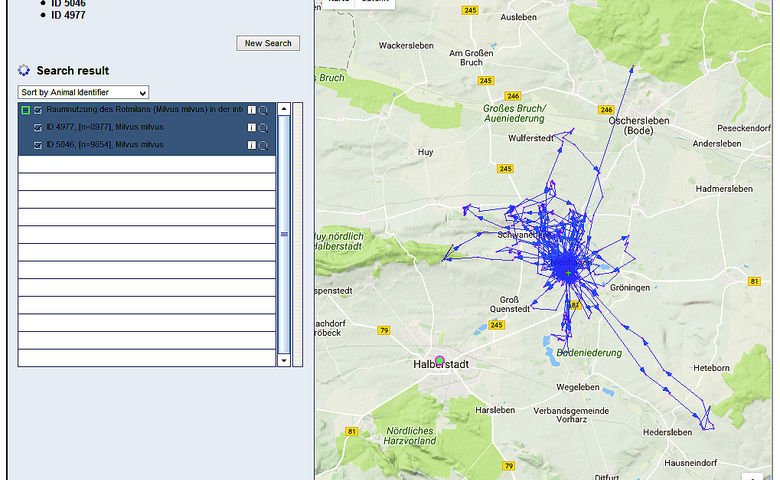Click the yellow striped overview bar beside the scrollbar

tap(297, 235)
